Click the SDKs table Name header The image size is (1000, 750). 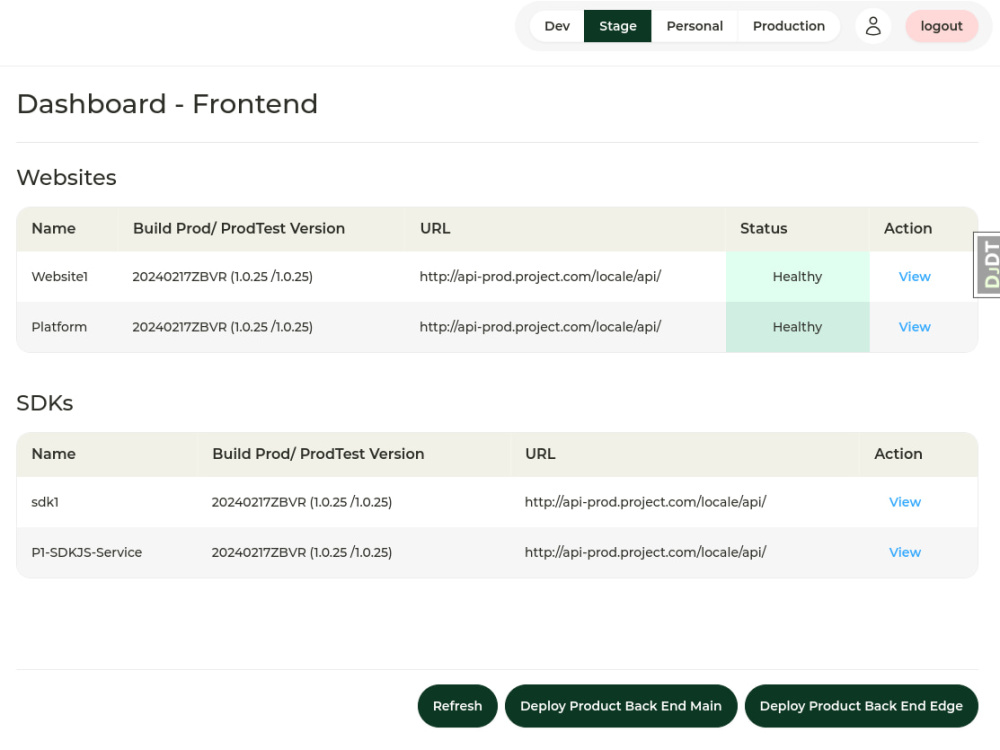point(54,453)
